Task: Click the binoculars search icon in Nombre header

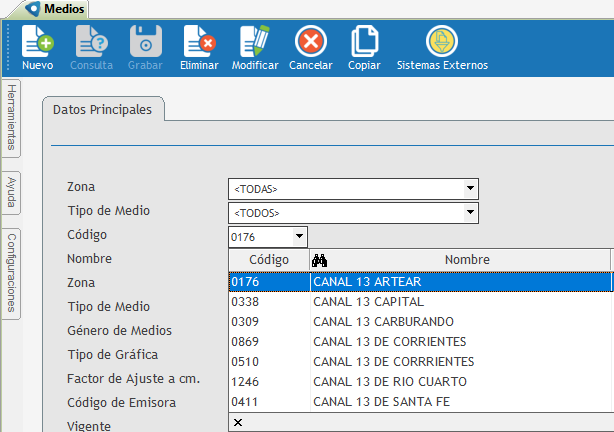Action: [x=320, y=260]
